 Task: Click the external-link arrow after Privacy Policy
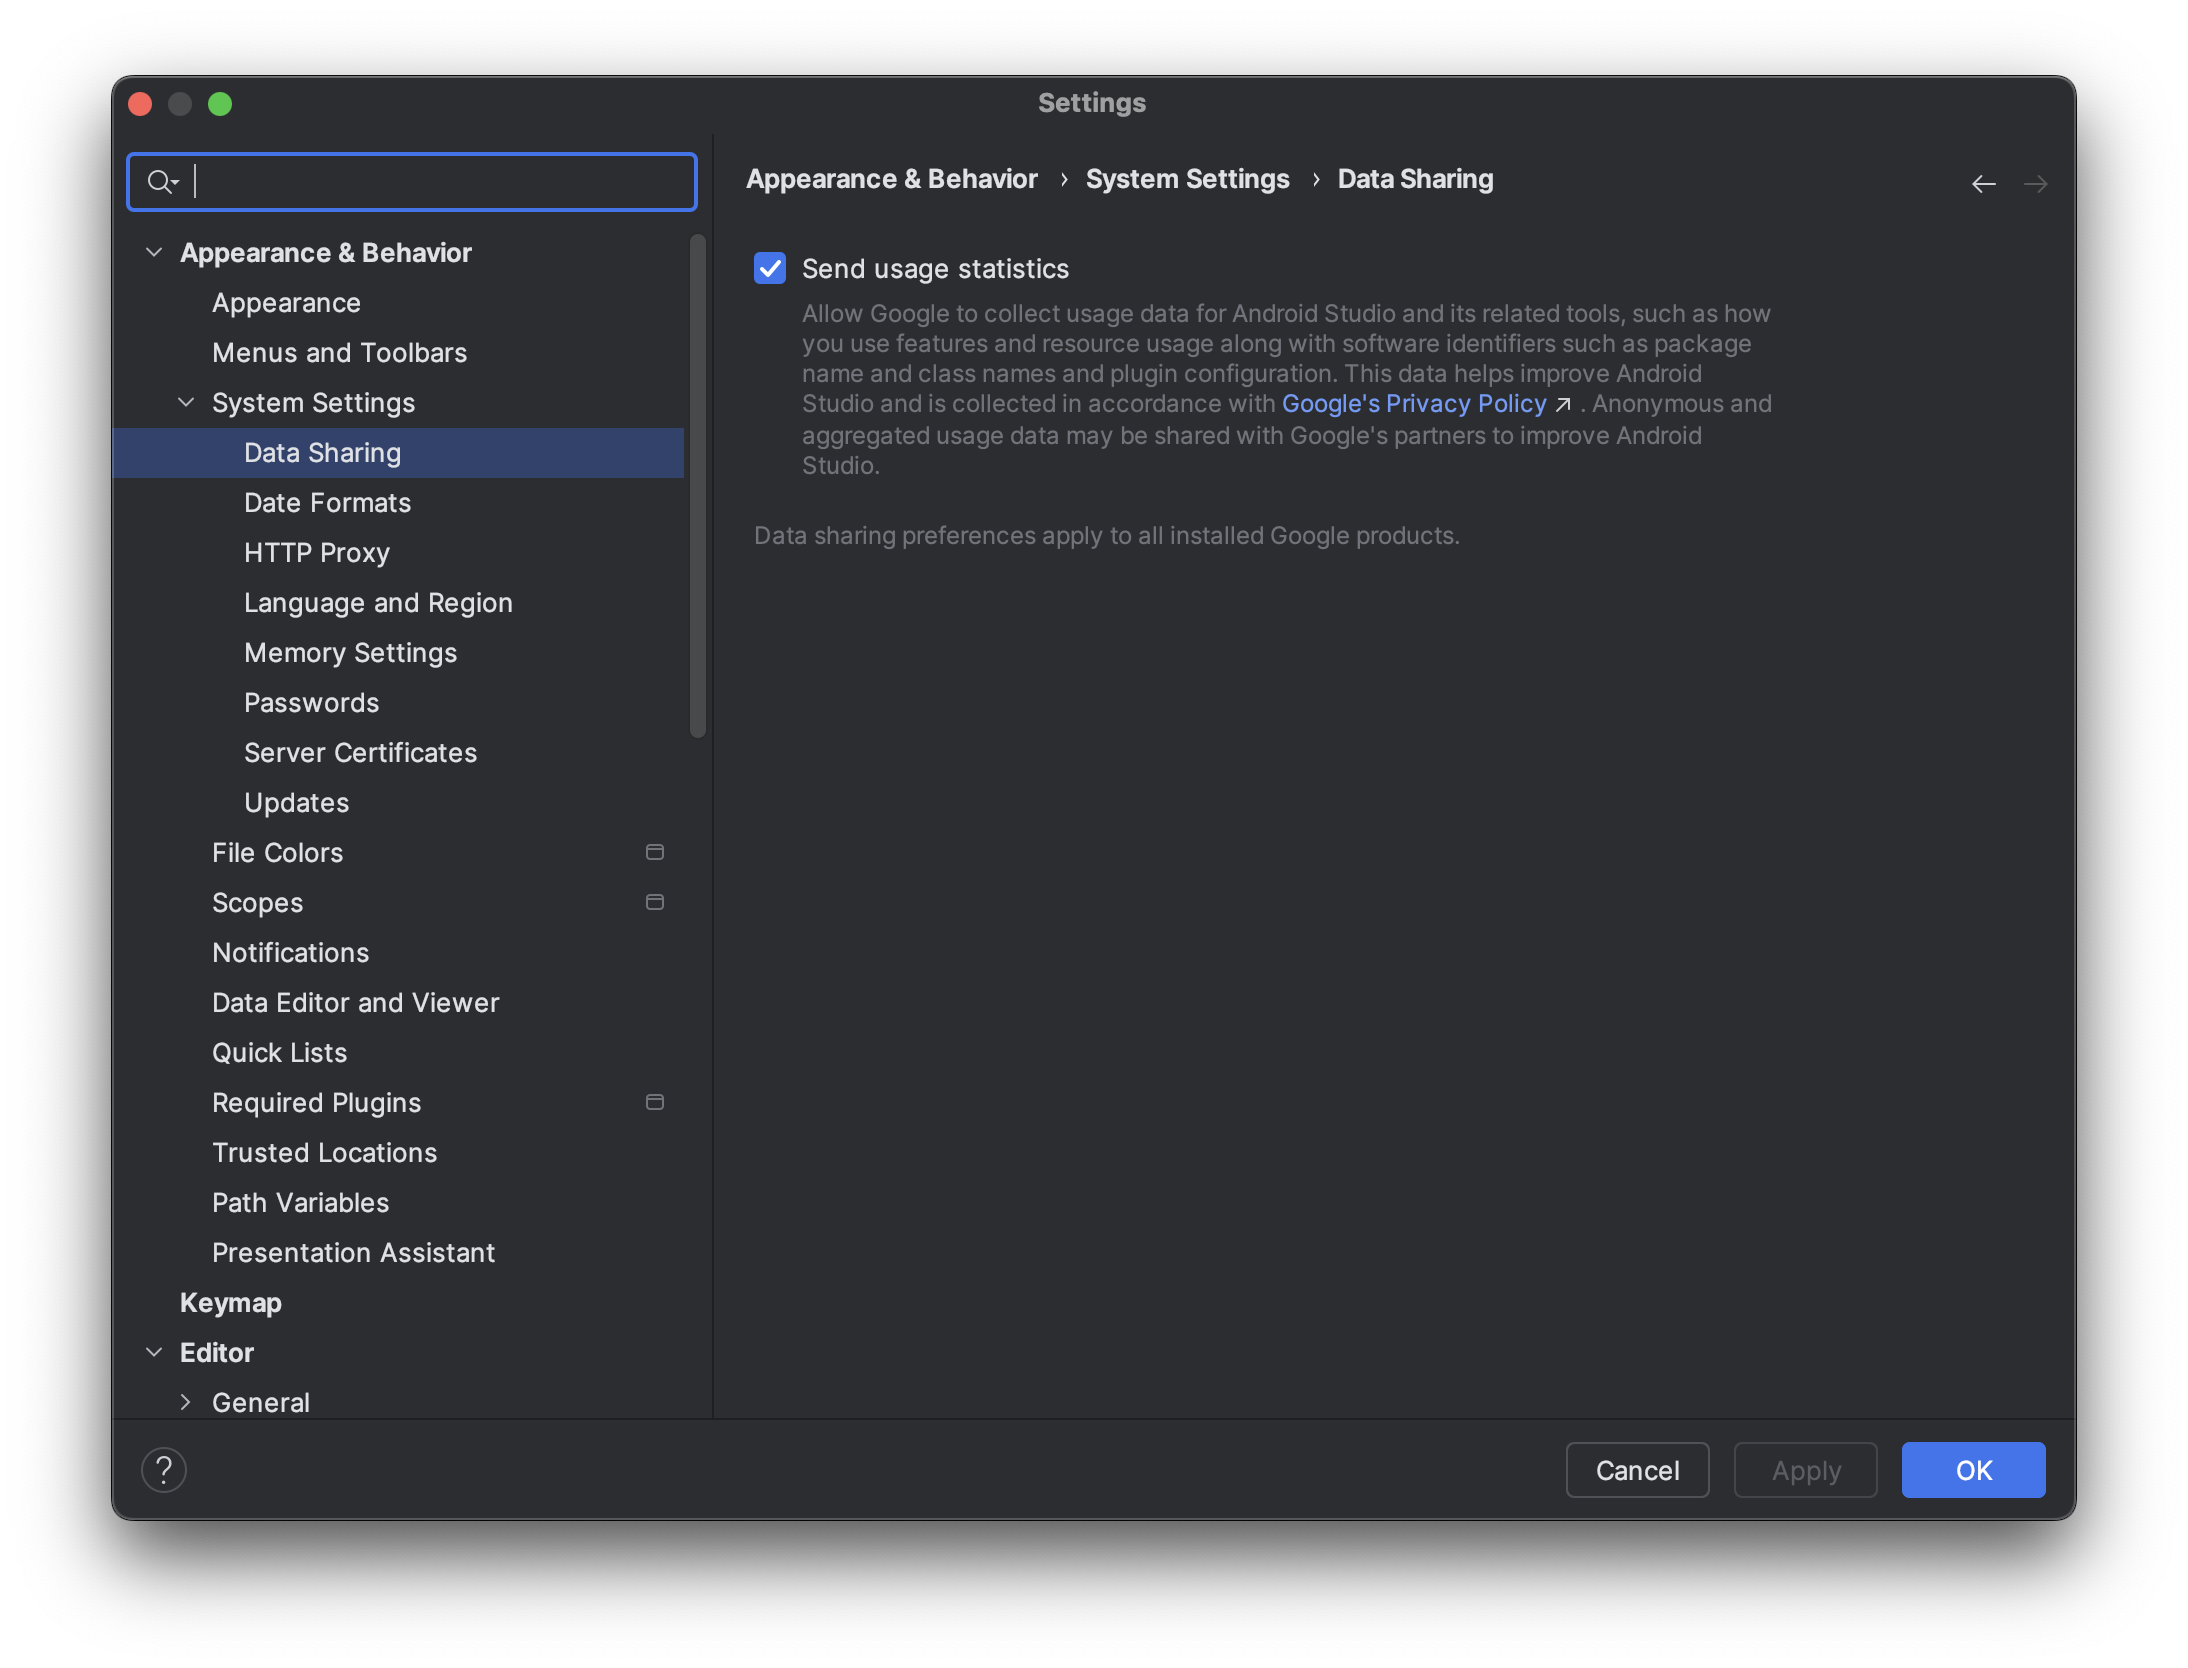point(1562,405)
